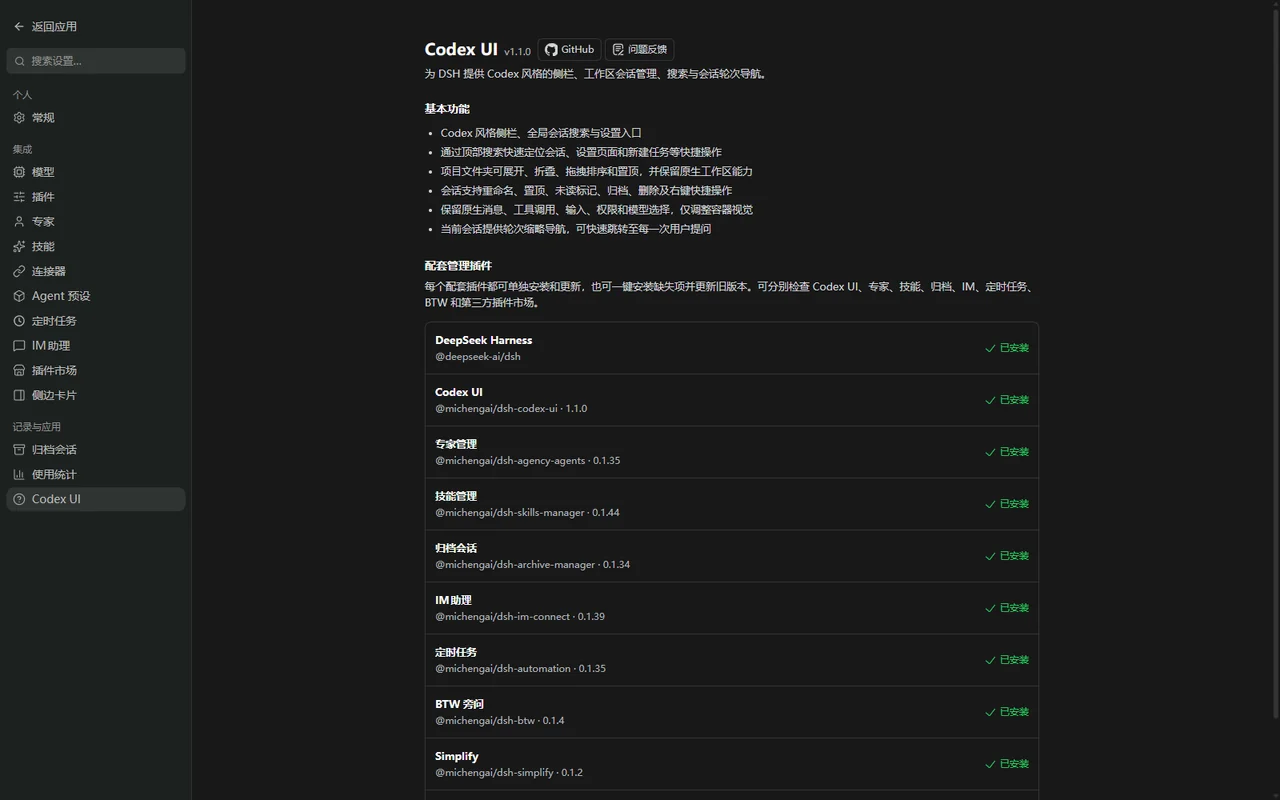Viewport: 1280px width, 800px height.
Task: Click 已安装 status for 技能管理
Action: (1007, 504)
